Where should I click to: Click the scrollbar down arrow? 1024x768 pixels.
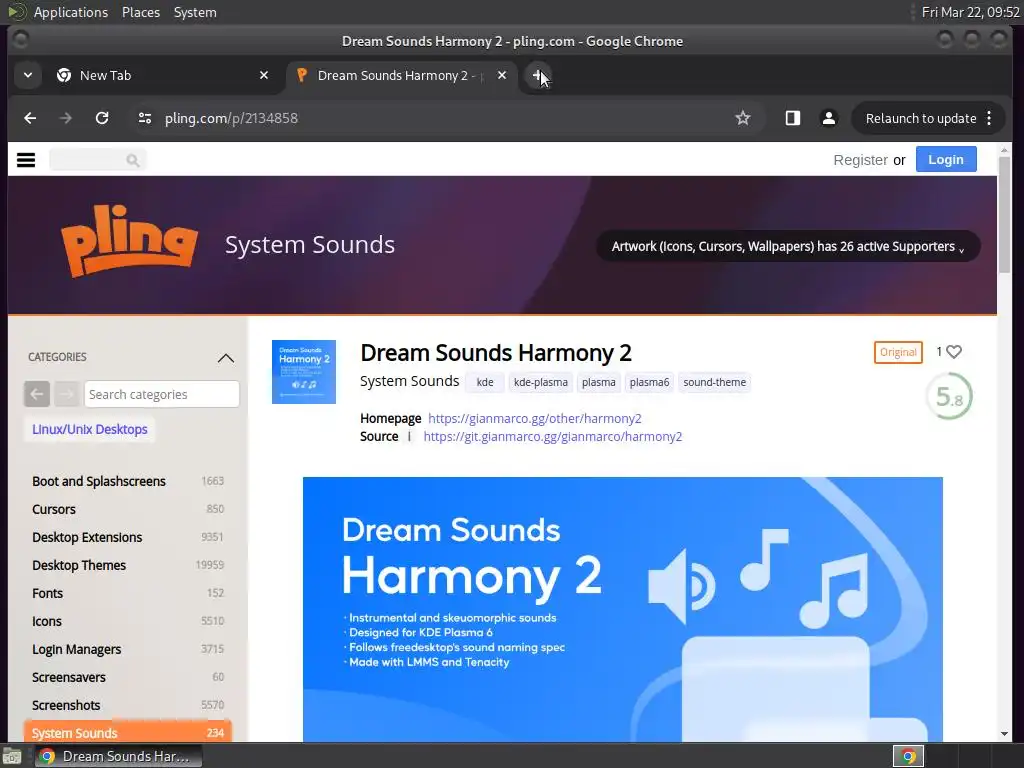(x=1004, y=734)
